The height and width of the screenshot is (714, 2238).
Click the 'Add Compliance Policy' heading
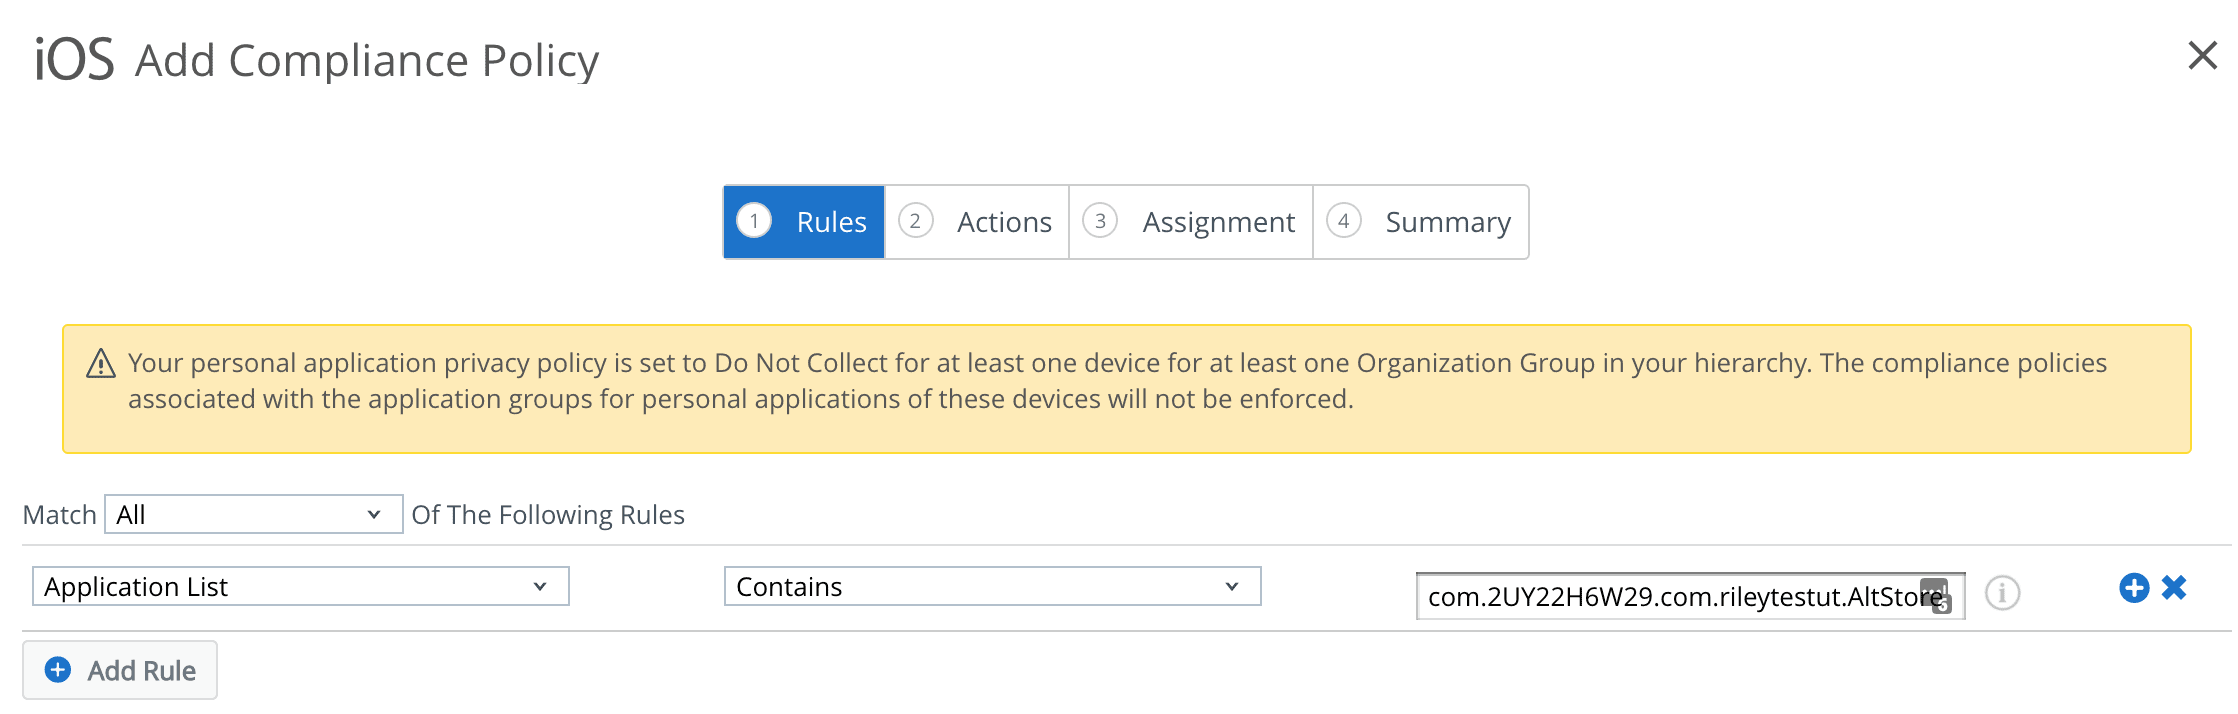point(367,60)
